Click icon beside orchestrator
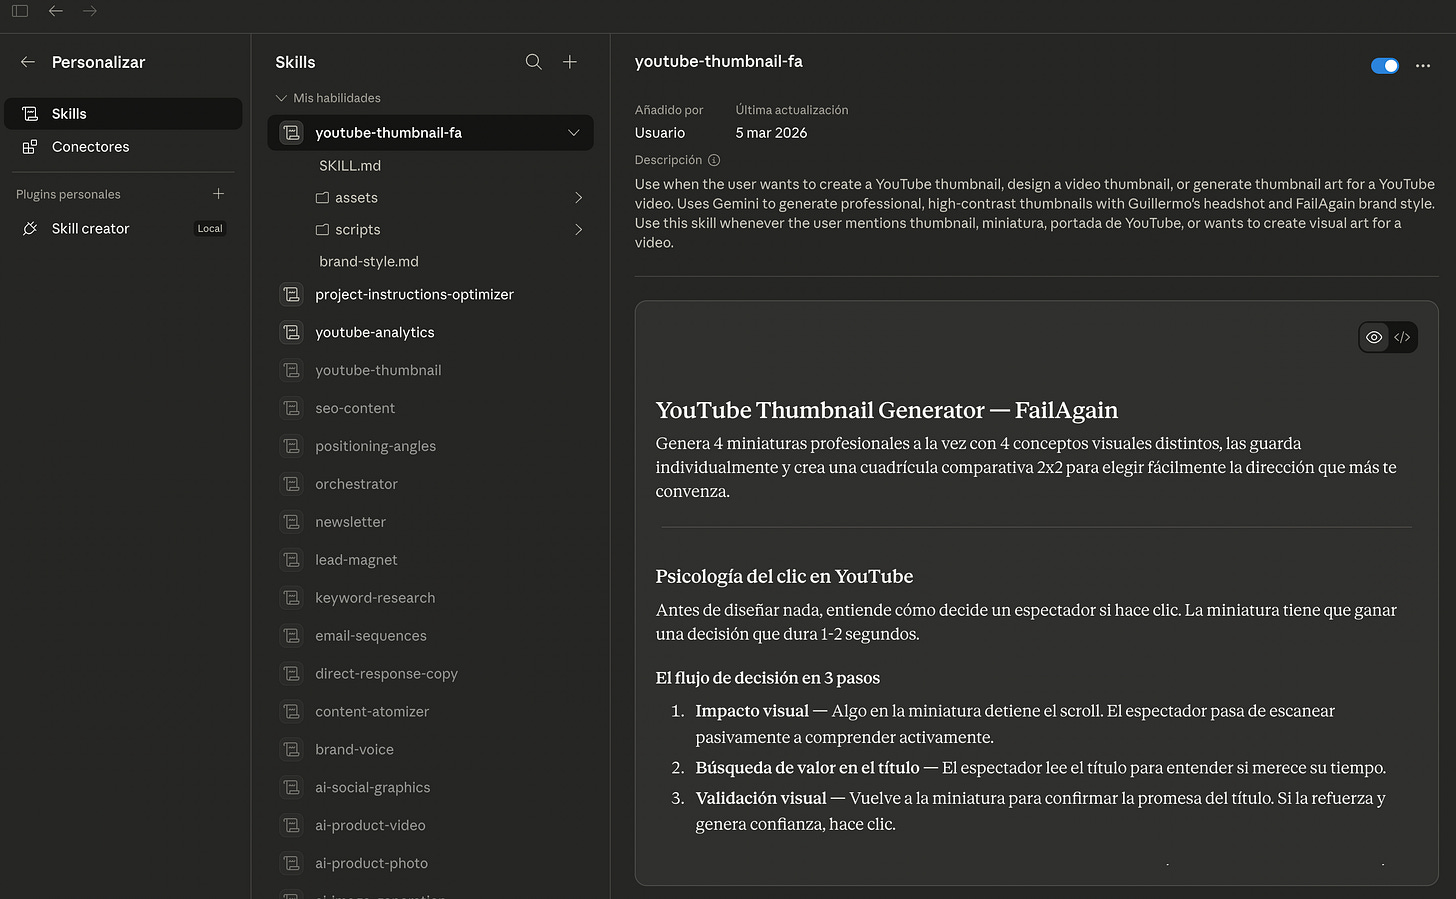Viewport: 1456px width, 899px height. (x=291, y=485)
